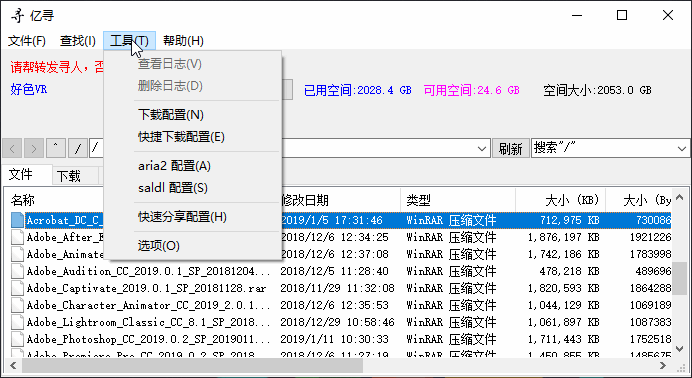Click the 刷新 refresh button

tap(511, 149)
